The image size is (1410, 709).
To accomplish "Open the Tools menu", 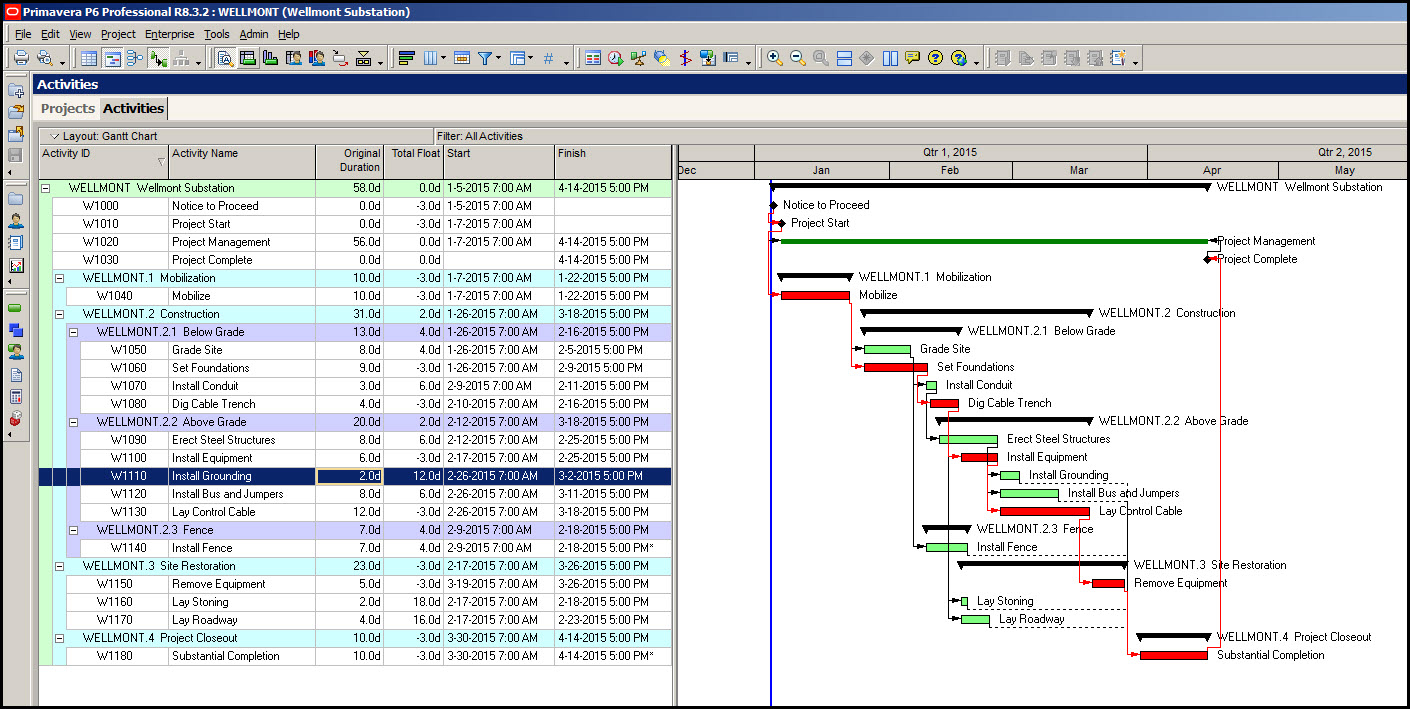I will 217,34.
